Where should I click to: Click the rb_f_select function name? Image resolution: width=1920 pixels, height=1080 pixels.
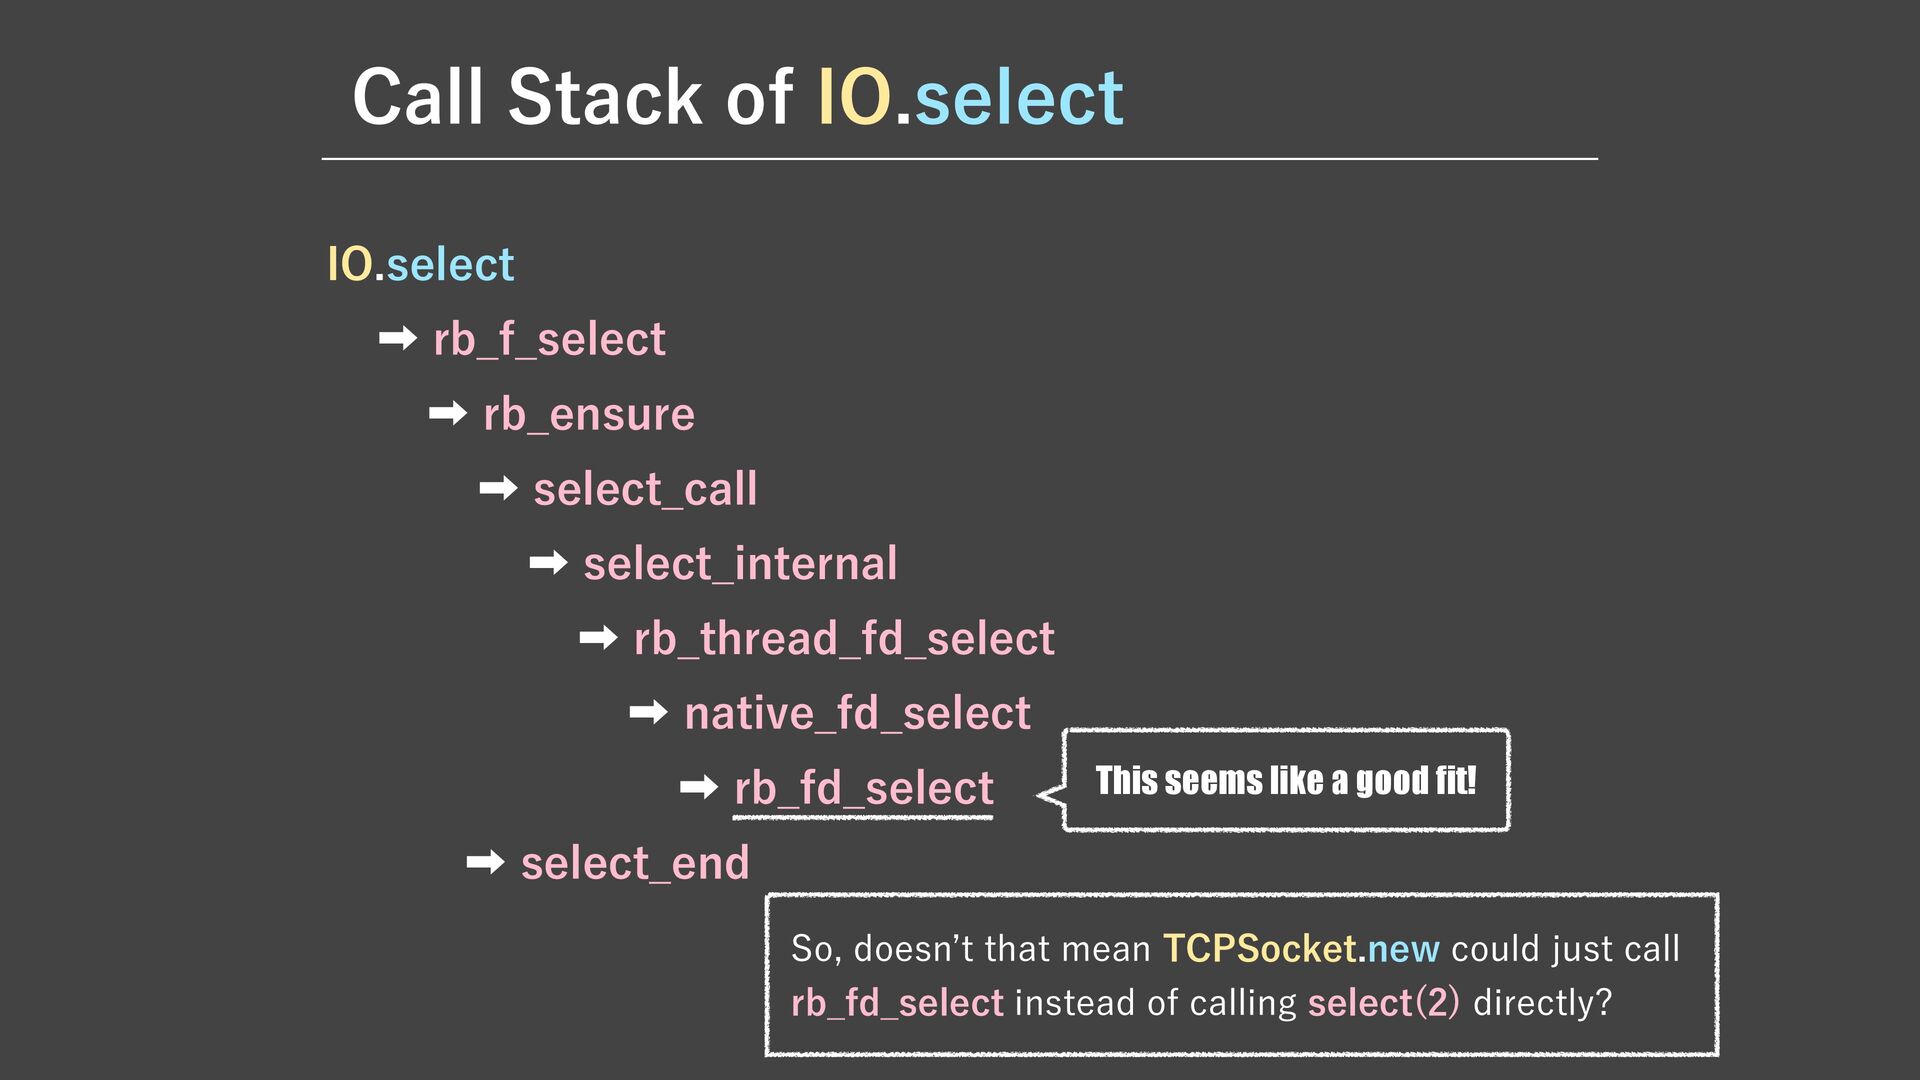coord(549,339)
